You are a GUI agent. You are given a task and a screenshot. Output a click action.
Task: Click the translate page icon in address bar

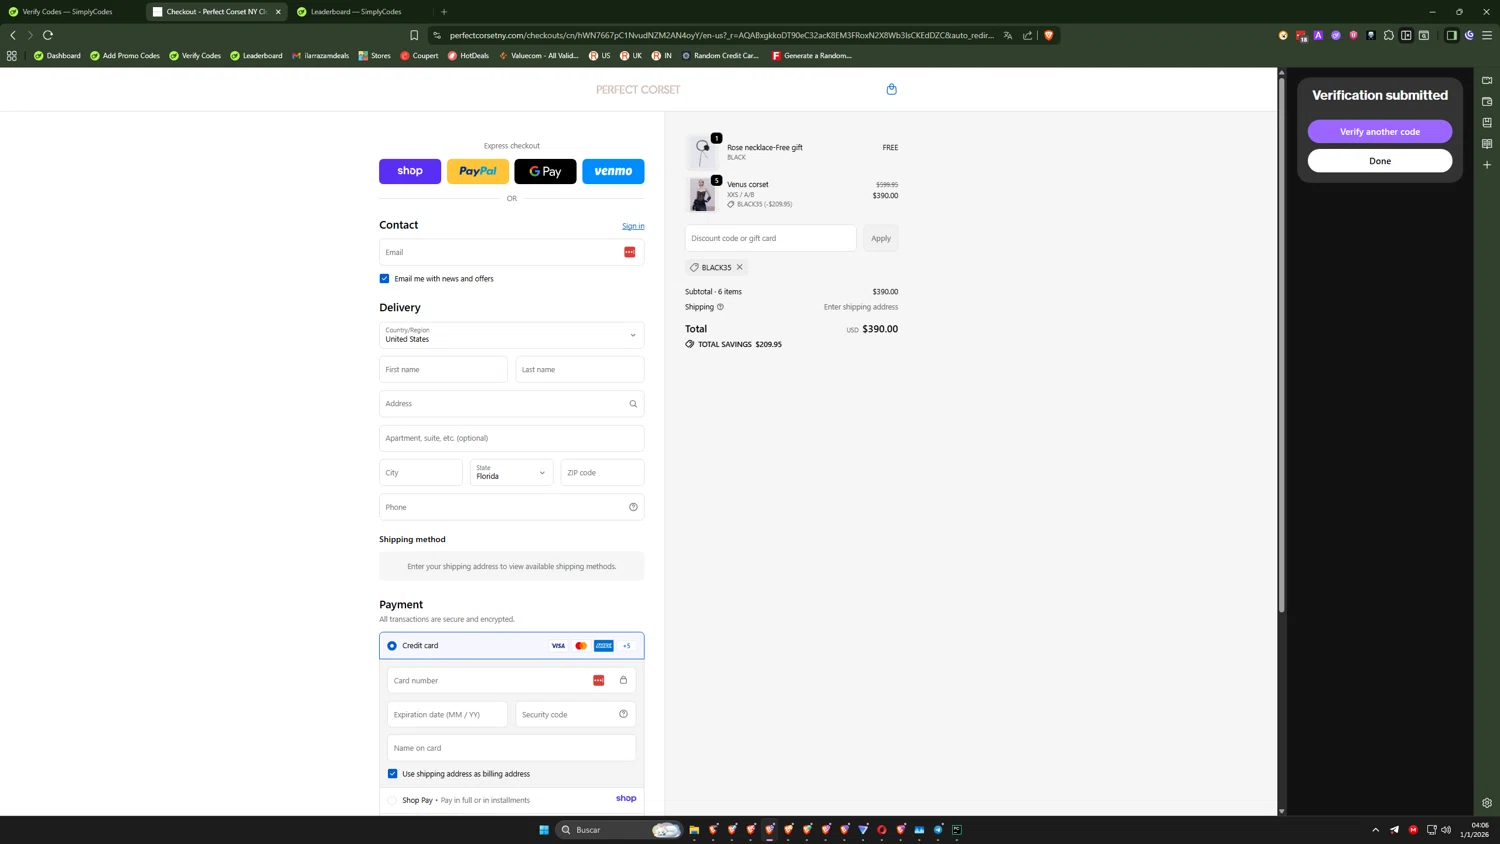(1007, 35)
